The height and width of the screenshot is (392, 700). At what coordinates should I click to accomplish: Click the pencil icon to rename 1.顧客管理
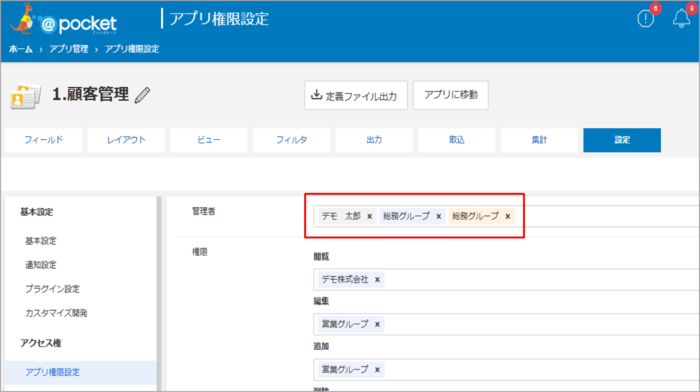pyautogui.click(x=143, y=95)
